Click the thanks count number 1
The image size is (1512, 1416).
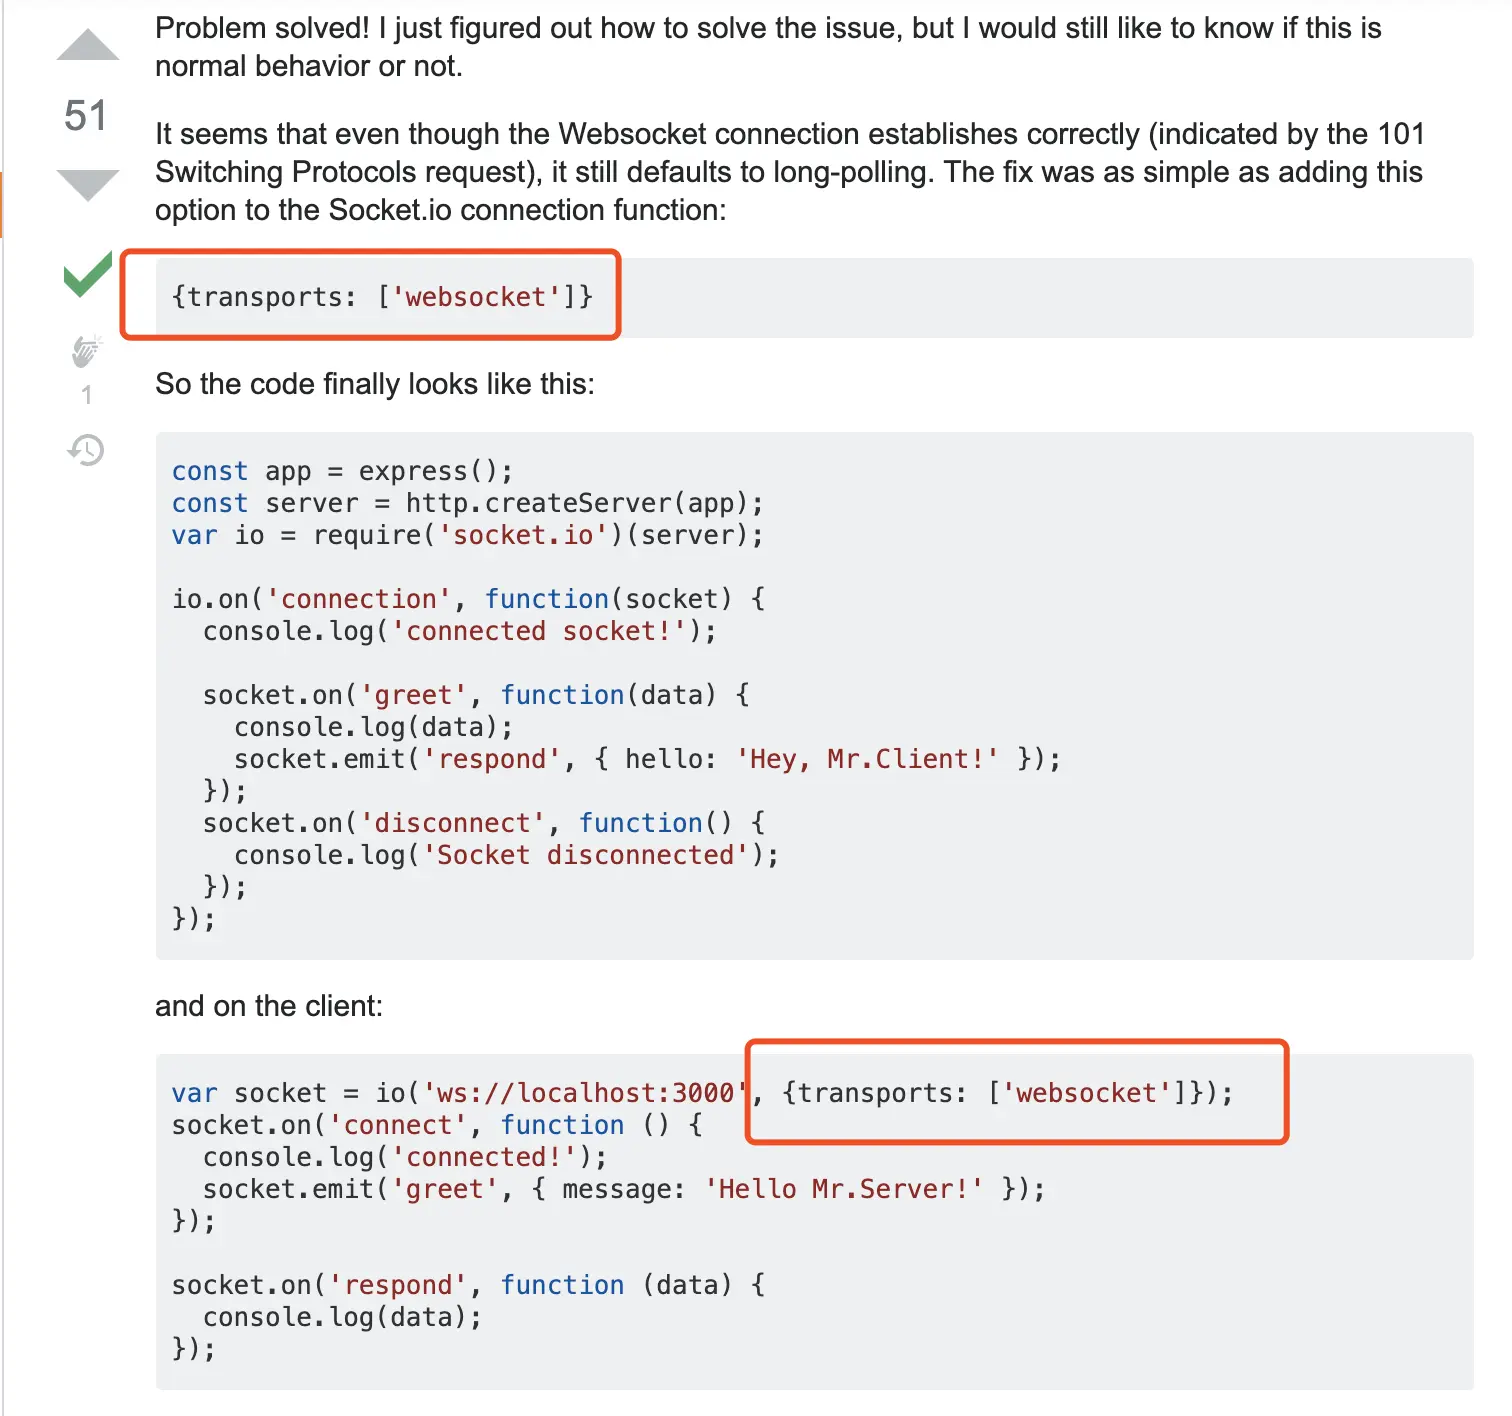point(87,396)
